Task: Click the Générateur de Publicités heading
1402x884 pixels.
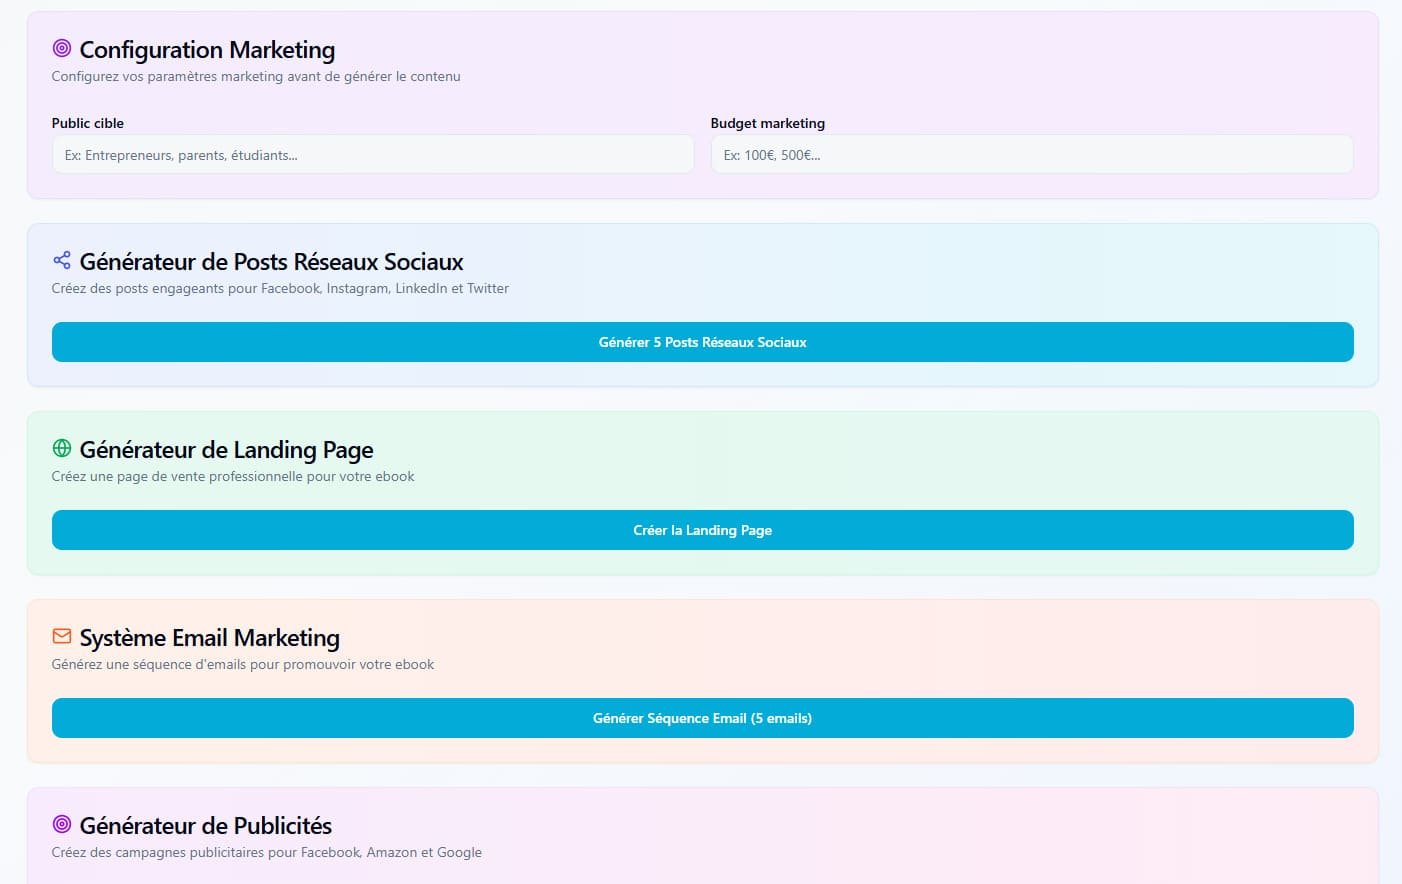Action: (x=206, y=825)
